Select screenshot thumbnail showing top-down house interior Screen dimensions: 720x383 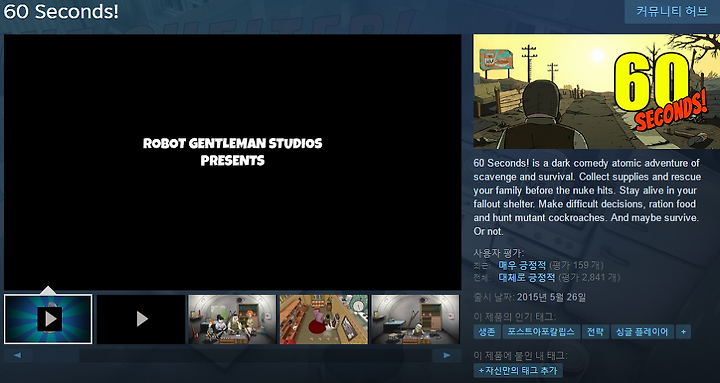point(324,319)
